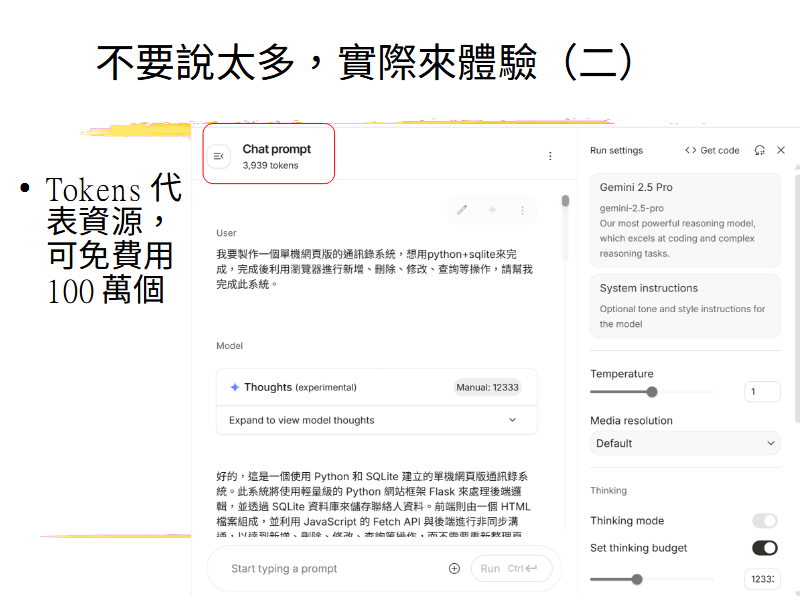Viewport: 800px width, 600px height.
Task: Adjust the Temperature slider
Action: click(652, 392)
